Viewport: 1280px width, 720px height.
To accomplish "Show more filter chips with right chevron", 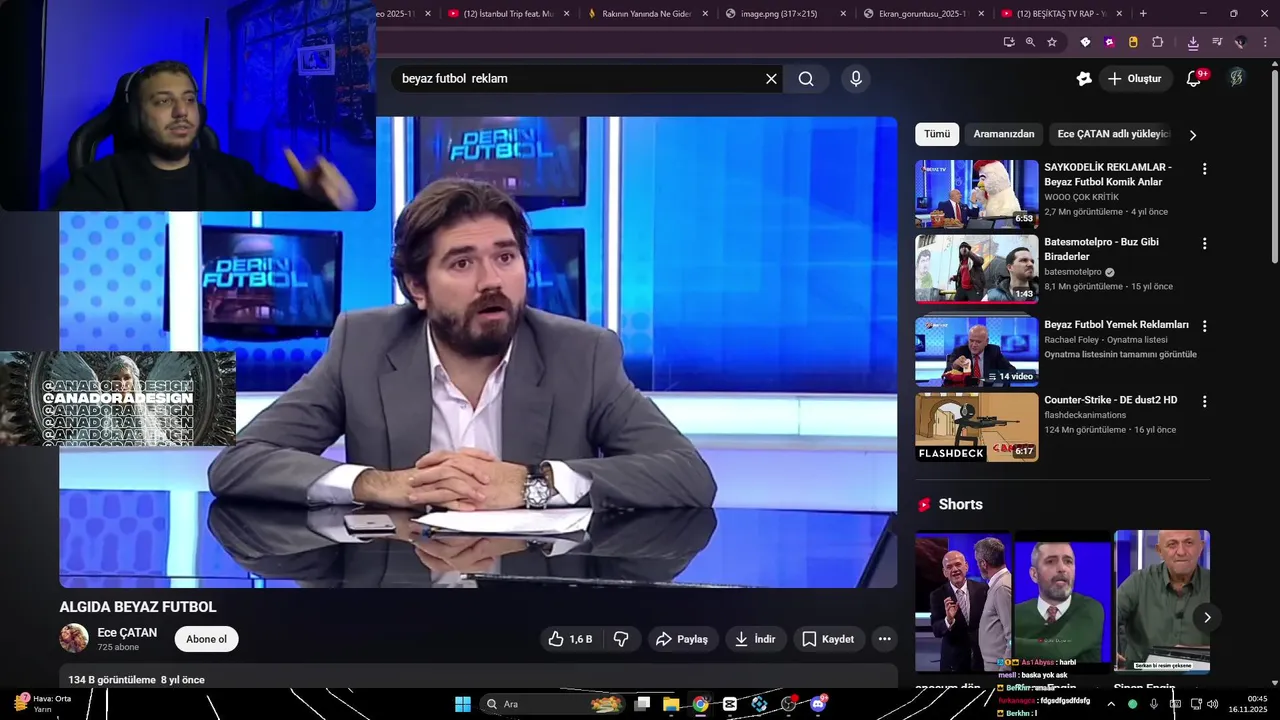I will click(x=1192, y=135).
